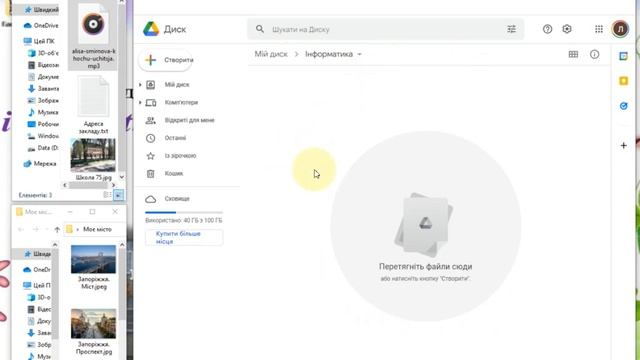Open Мережа in upper Explorer window
Viewport: 640px width, 360px height.
coord(40,164)
